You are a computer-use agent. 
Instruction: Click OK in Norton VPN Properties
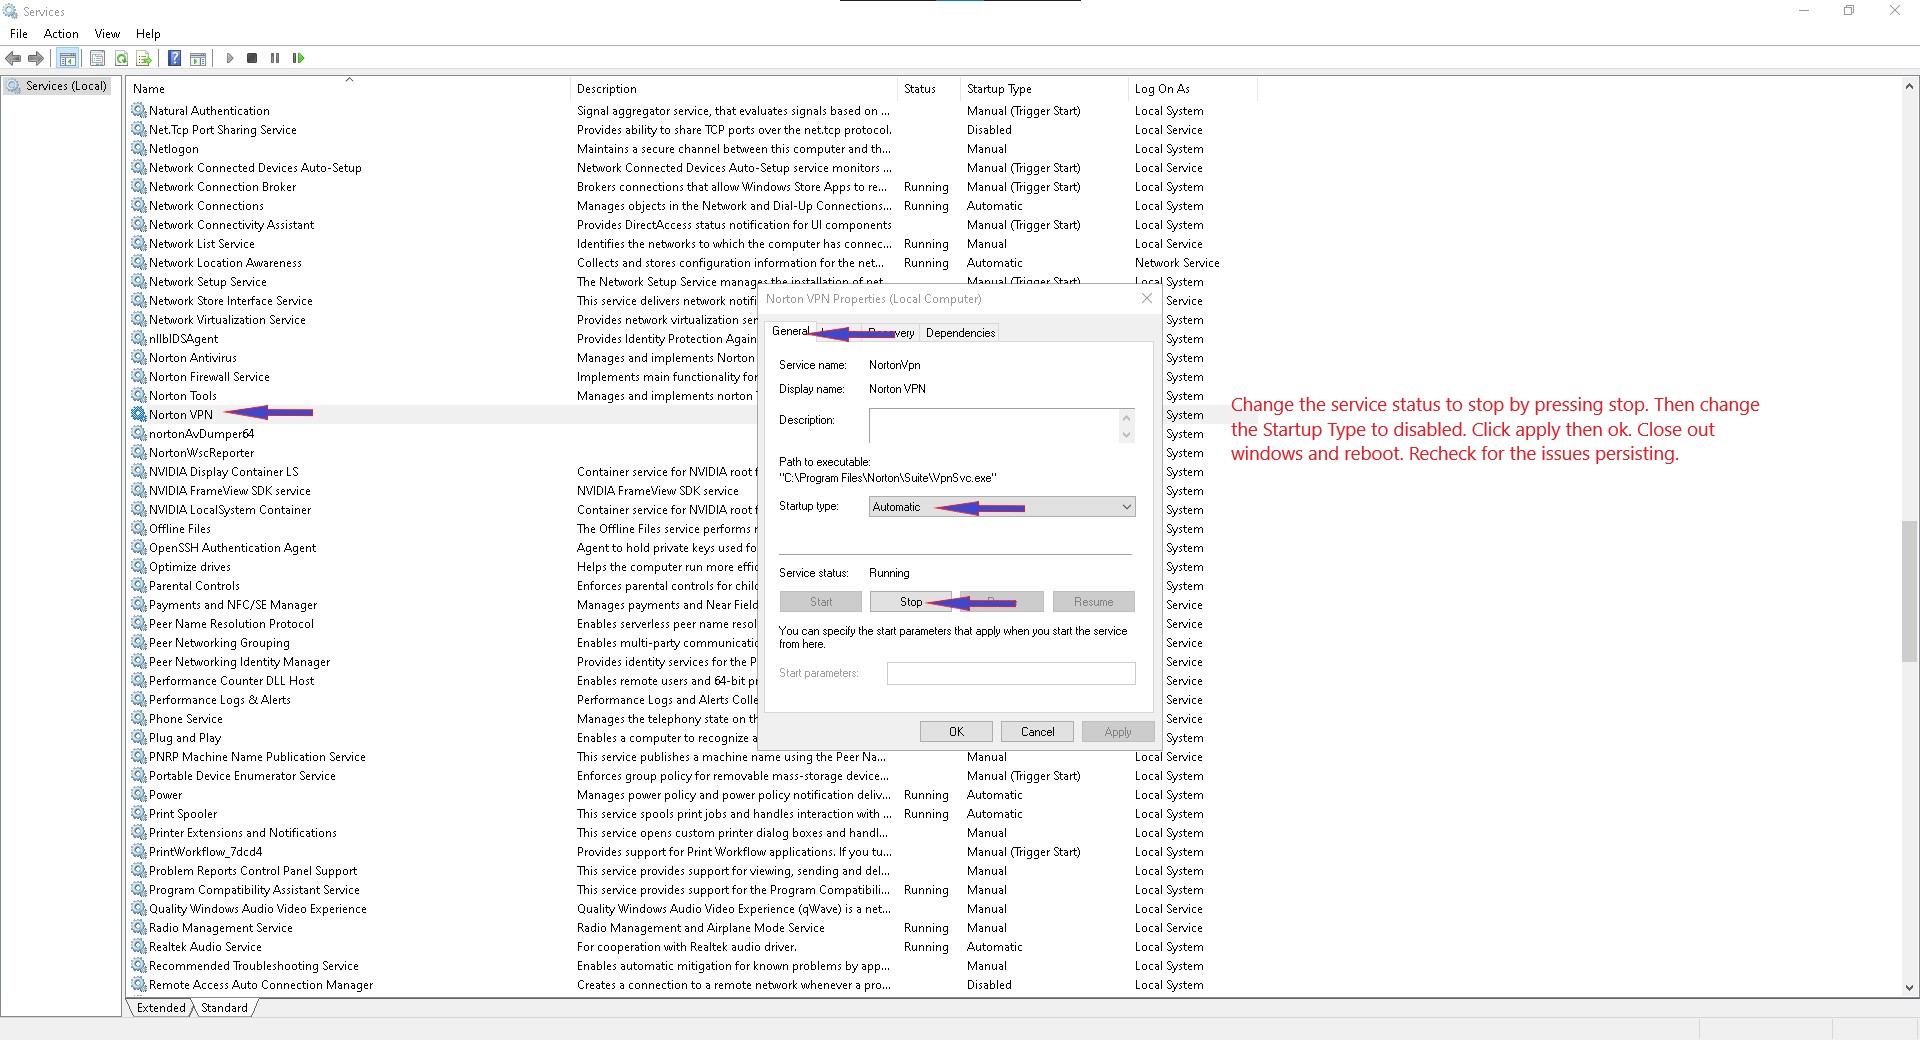click(956, 732)
